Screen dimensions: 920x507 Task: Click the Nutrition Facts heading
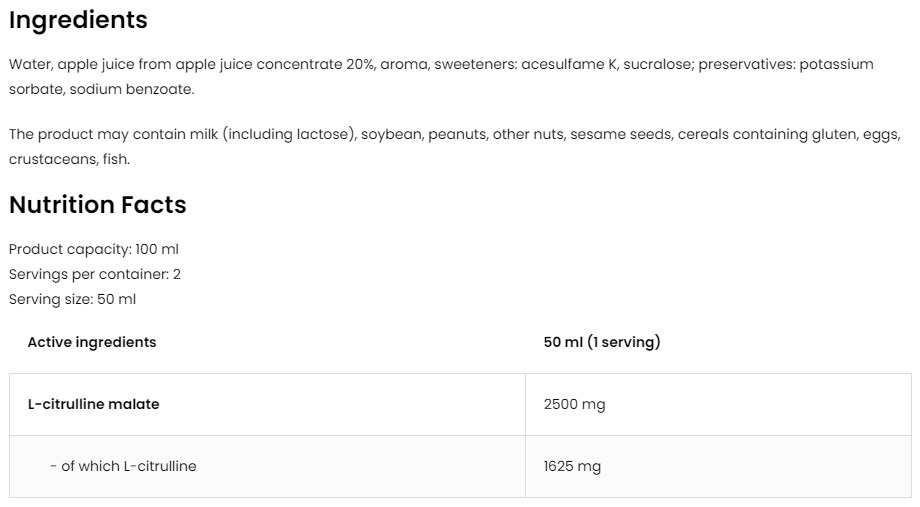[97, 205]
